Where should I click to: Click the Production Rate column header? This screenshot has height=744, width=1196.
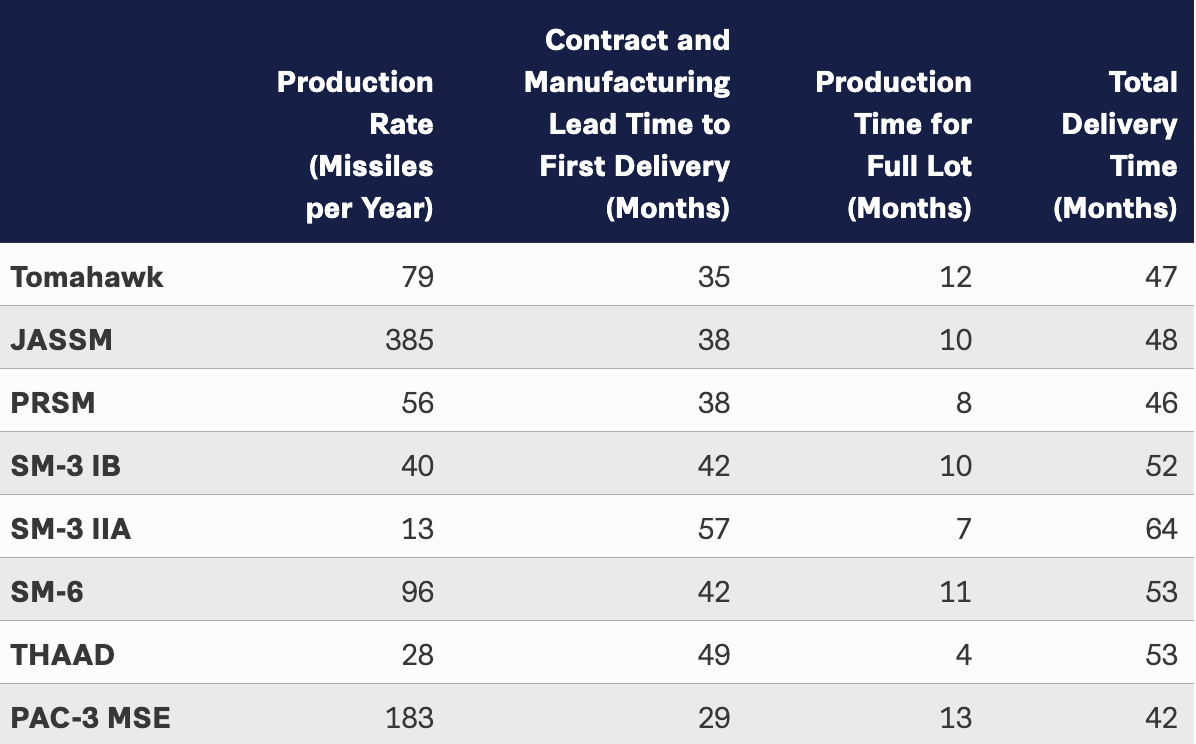pos(355,144)
